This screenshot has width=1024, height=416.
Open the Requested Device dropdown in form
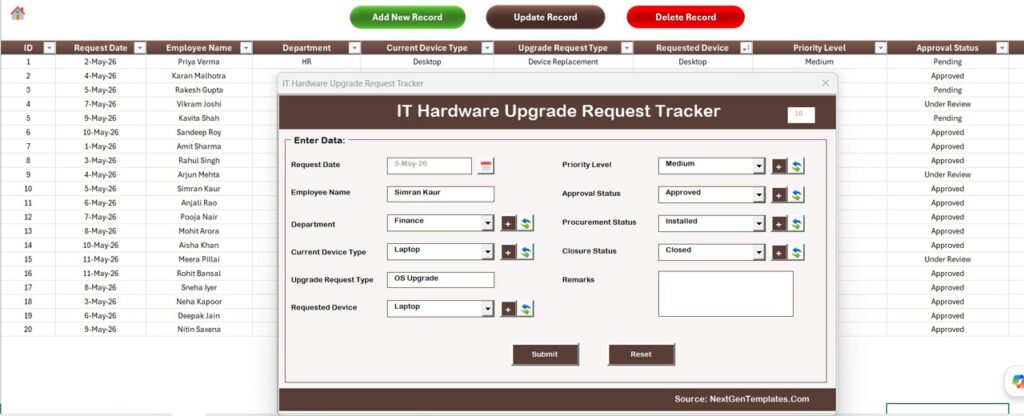coord(488,309)
